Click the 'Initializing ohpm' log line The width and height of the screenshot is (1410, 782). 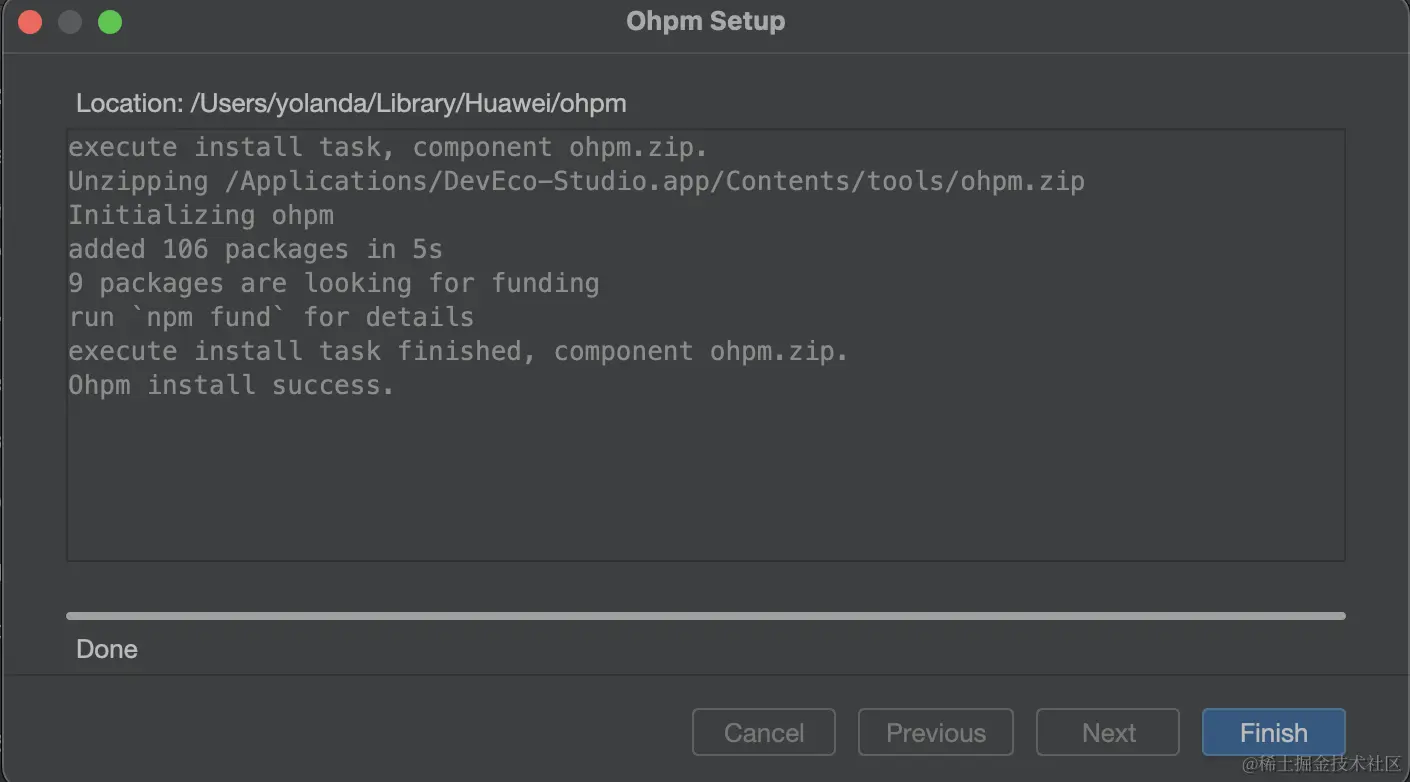(201, 215)
